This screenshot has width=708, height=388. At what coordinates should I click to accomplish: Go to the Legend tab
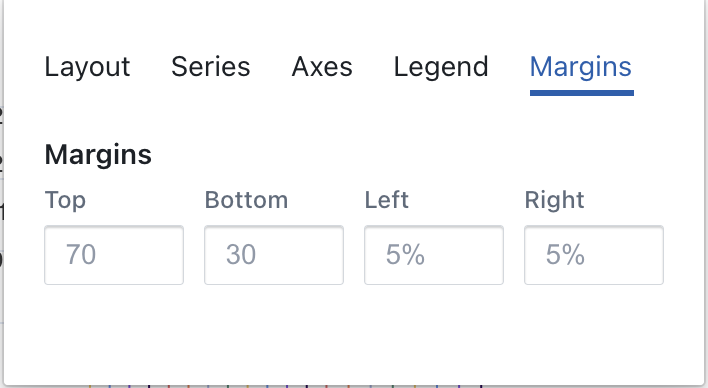441,67
